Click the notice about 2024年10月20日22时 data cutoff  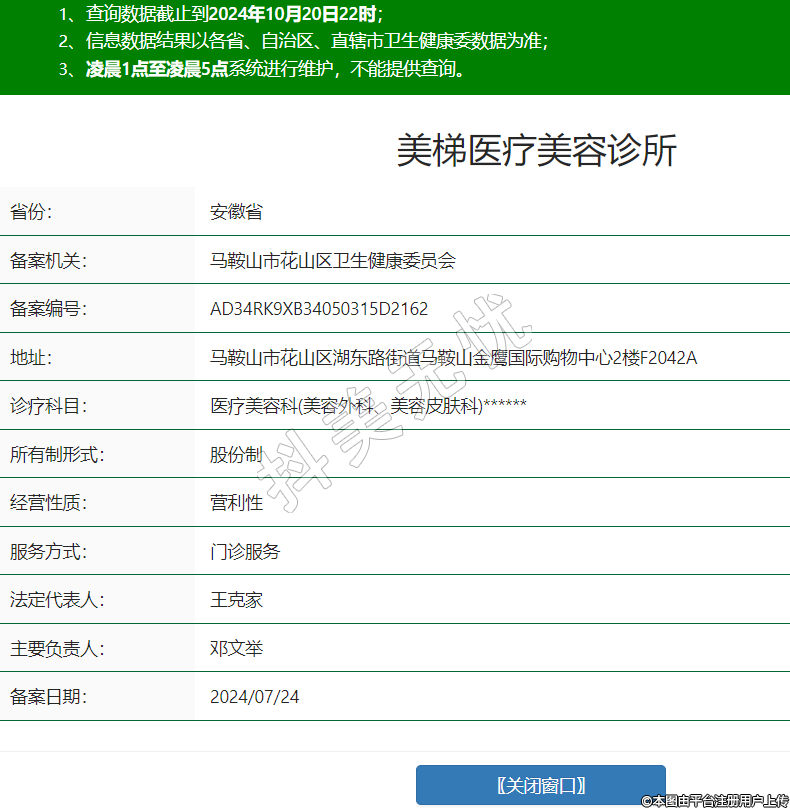(x=220, y=14)
